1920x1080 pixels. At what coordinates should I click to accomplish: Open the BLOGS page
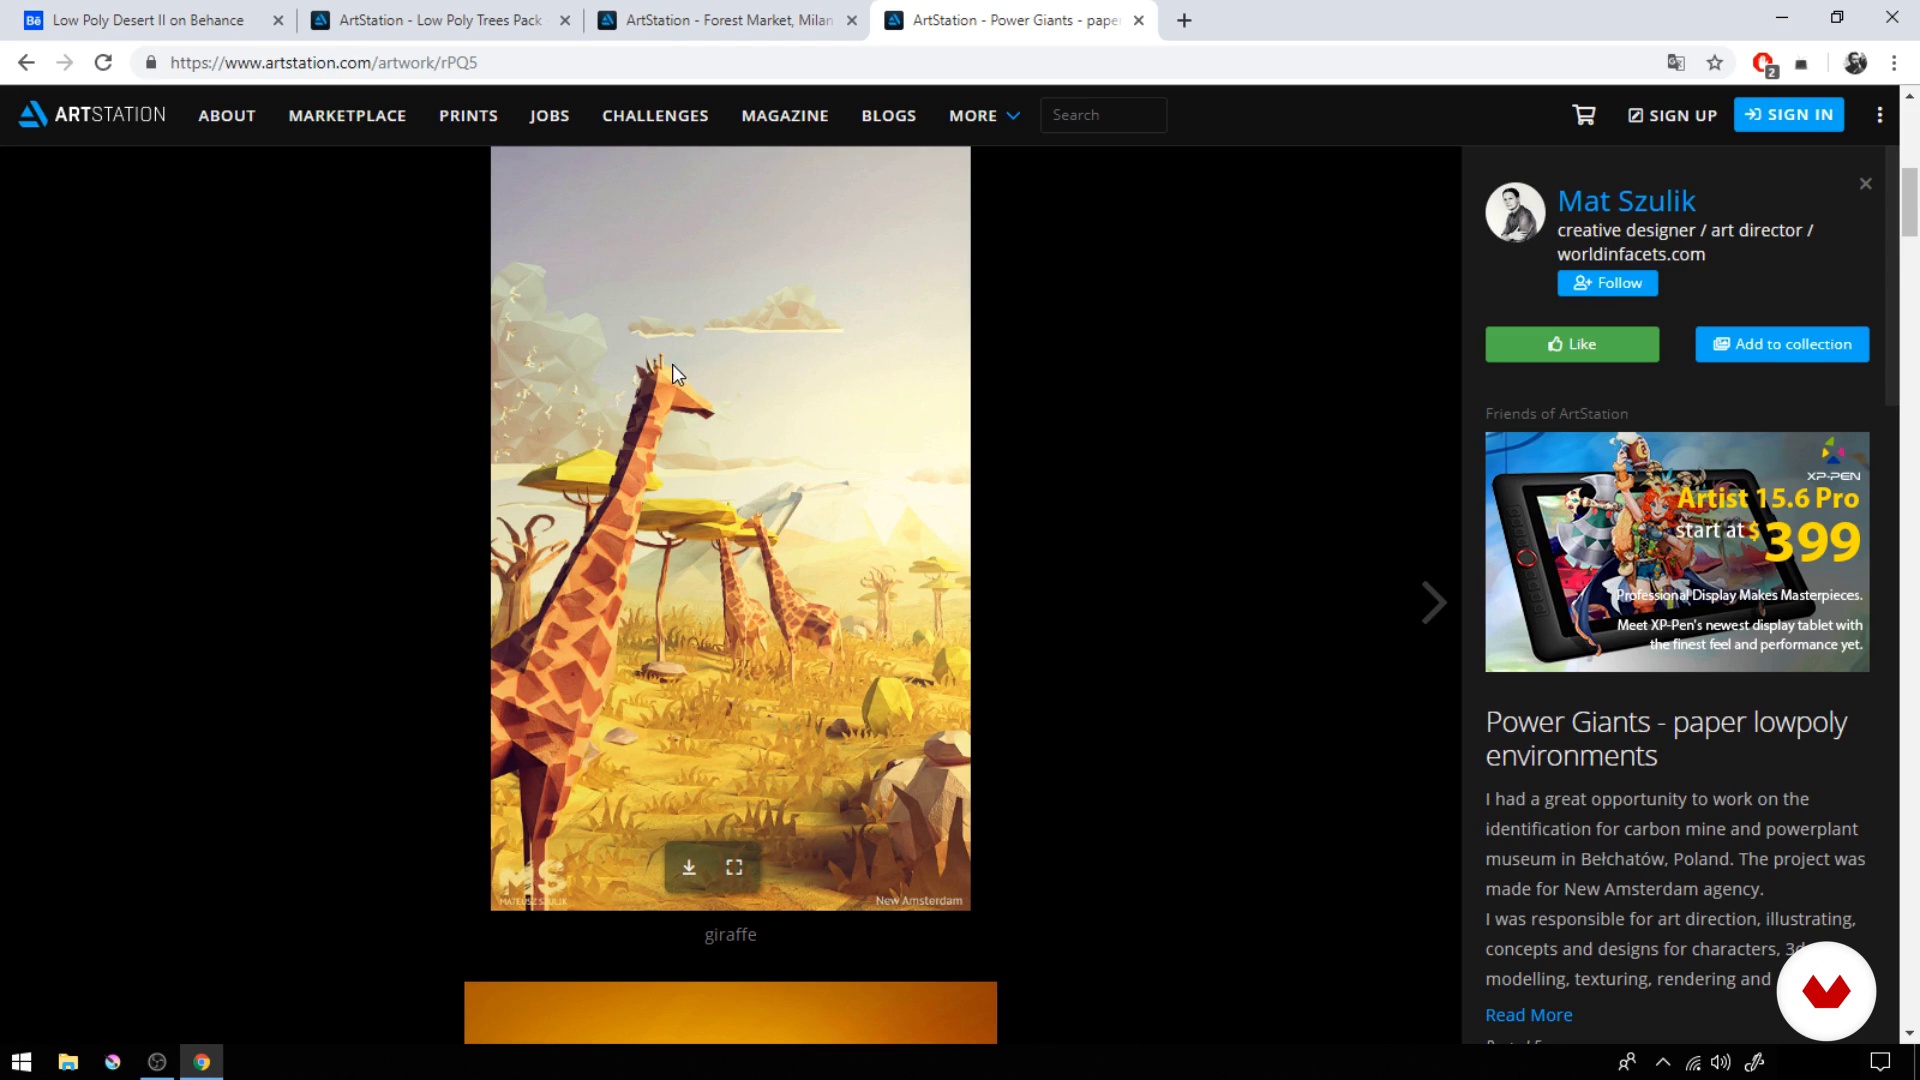[x=889, y=116]
